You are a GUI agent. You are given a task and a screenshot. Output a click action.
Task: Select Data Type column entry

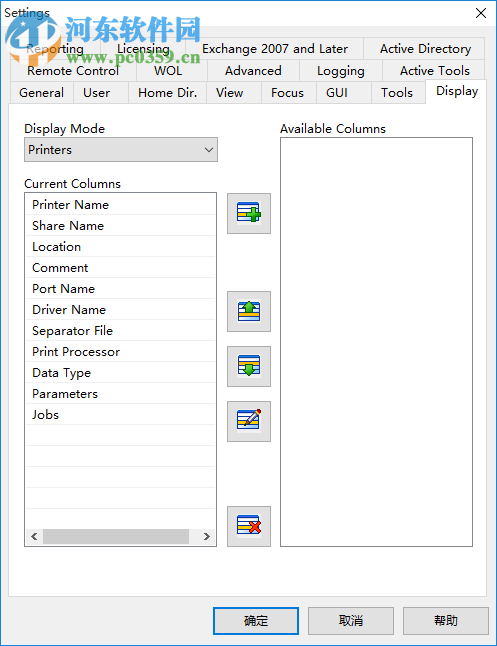tap(121, 372)
